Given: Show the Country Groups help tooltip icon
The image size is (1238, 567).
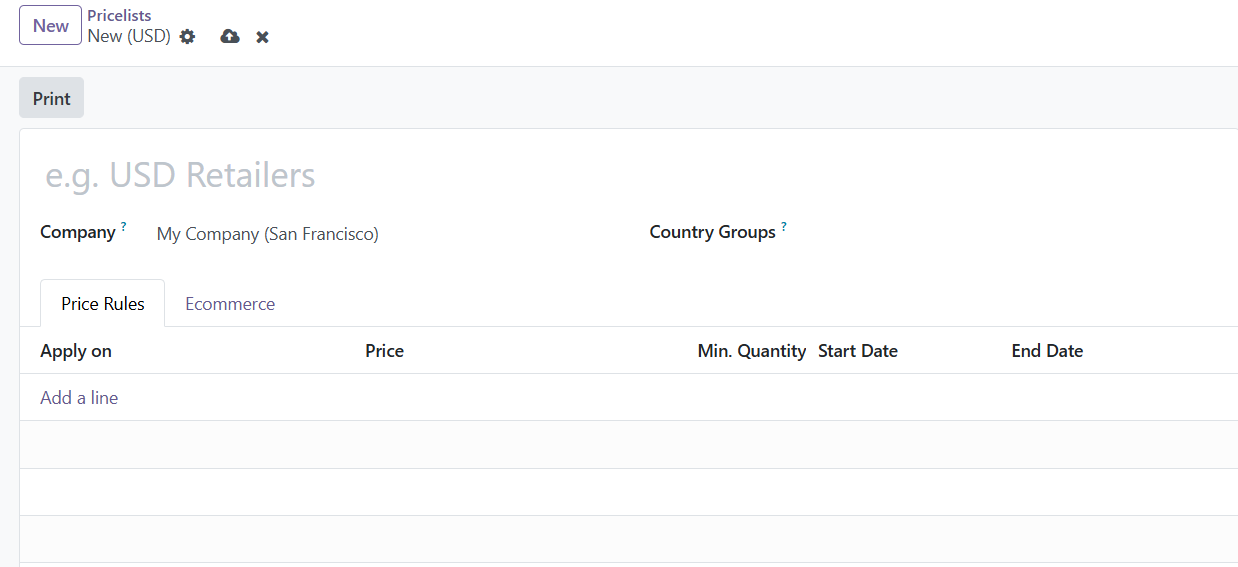Looking at the screenshot, I should pos(784,227).
